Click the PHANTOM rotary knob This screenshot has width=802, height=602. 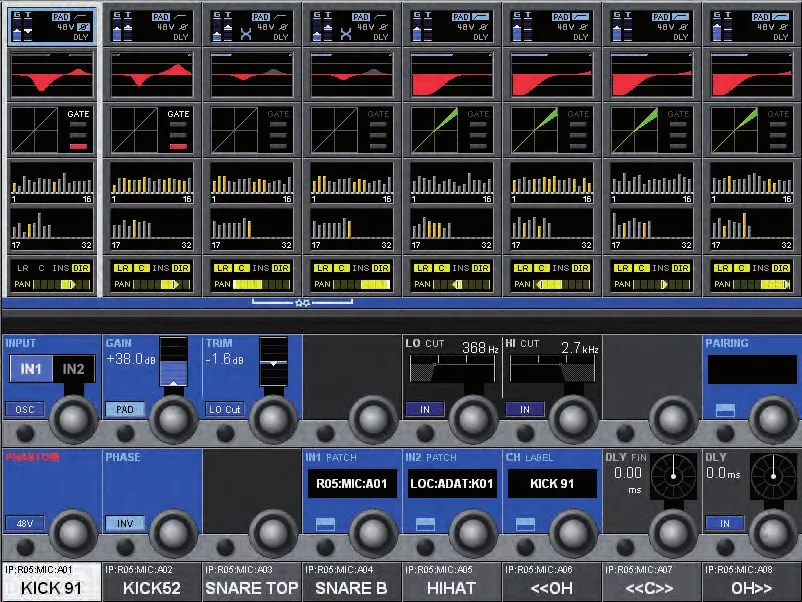click(73, 533)
